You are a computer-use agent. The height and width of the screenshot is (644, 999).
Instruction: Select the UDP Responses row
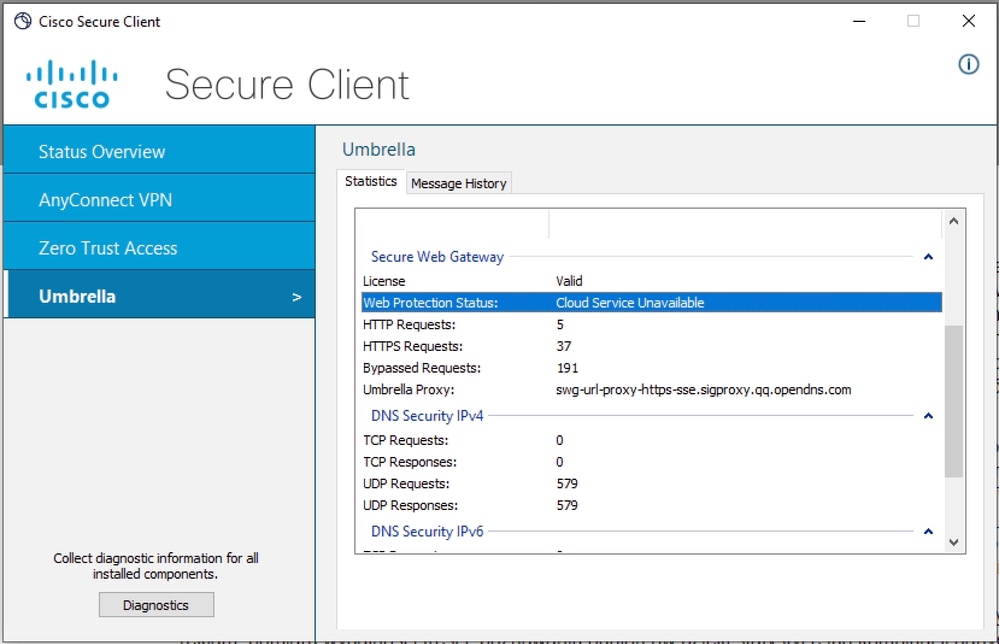click(651, 505)
